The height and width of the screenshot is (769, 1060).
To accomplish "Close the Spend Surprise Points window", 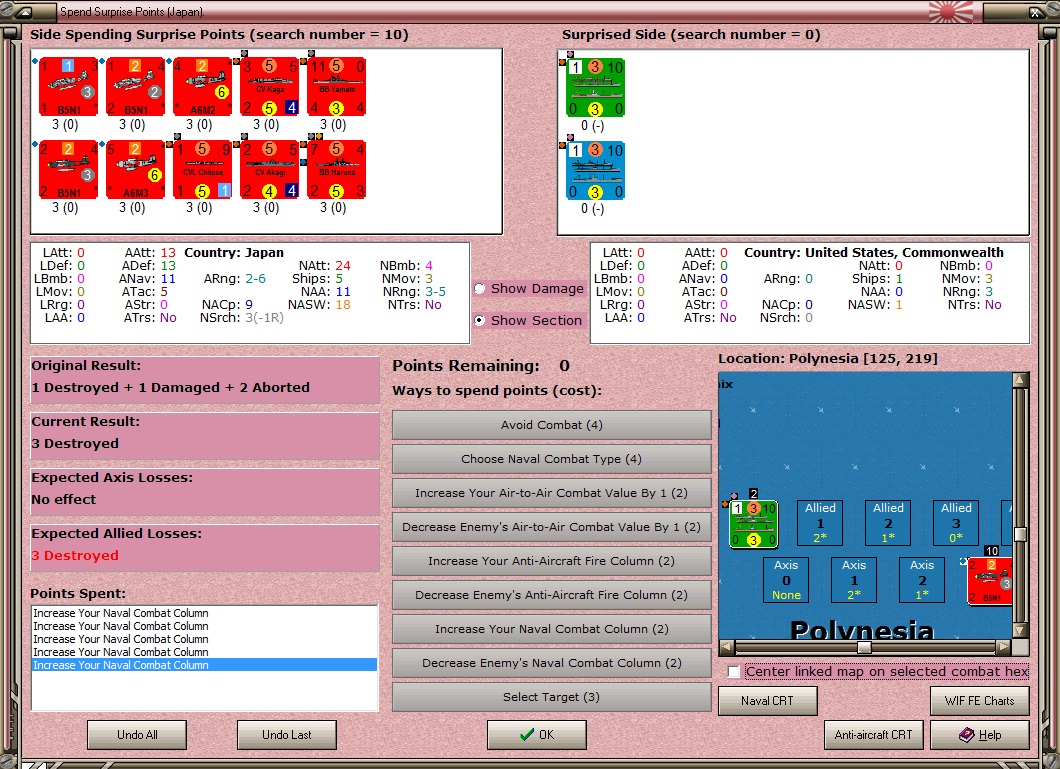I will click(1037, 12).
